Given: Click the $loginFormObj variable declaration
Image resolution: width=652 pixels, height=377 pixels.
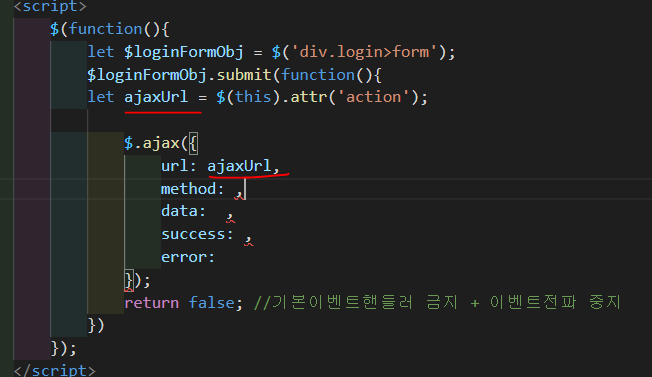Looking at the screenshot, I should 183,53.
